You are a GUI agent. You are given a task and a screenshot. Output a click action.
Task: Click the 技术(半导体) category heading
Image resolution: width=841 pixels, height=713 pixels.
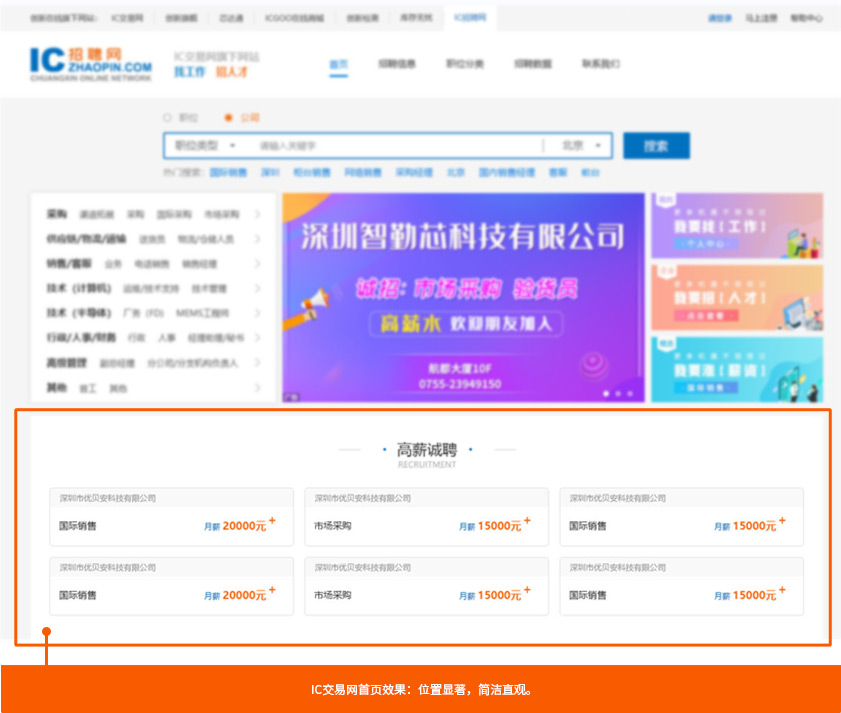tap(79, 313)
